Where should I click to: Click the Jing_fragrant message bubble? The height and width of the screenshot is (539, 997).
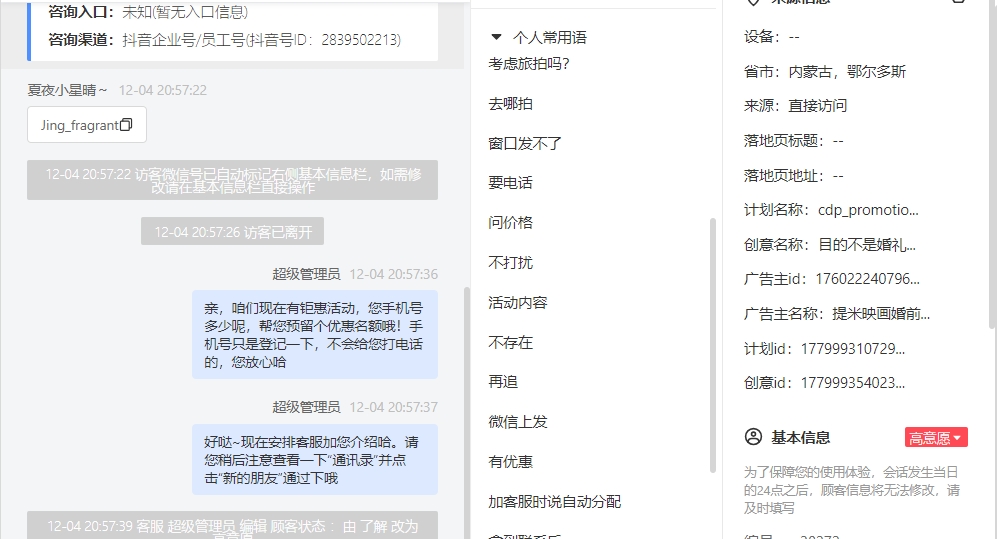click(87, 125)
